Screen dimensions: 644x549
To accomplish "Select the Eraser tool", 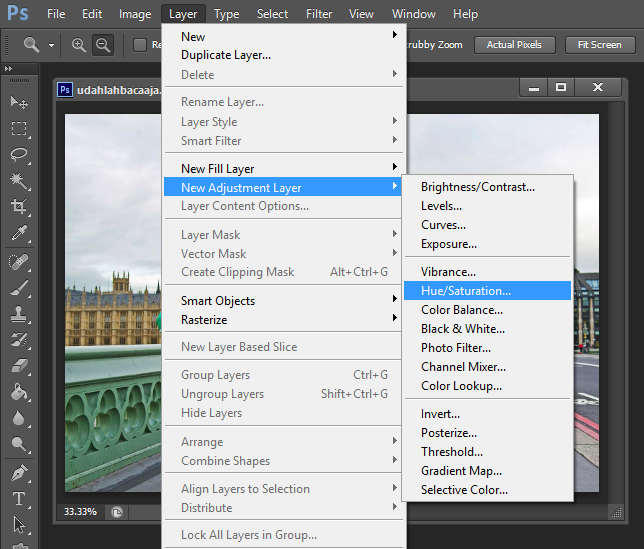I will [19, 365].
